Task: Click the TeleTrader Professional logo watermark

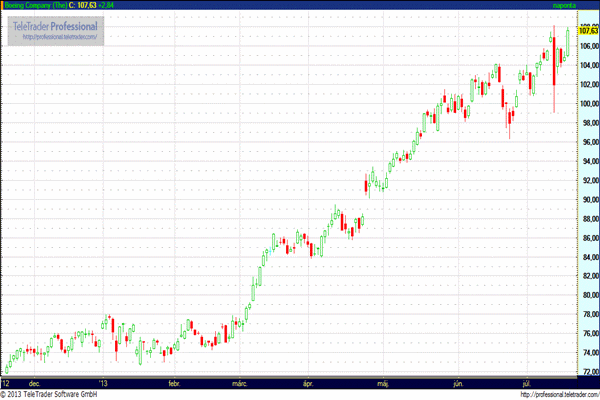Action: (x=55, y=25)
